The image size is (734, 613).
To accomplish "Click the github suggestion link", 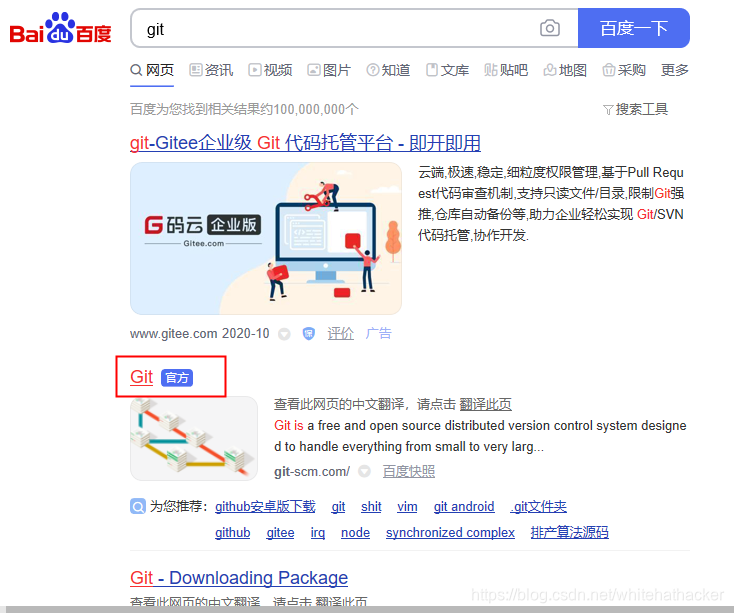I will (233, 533).
